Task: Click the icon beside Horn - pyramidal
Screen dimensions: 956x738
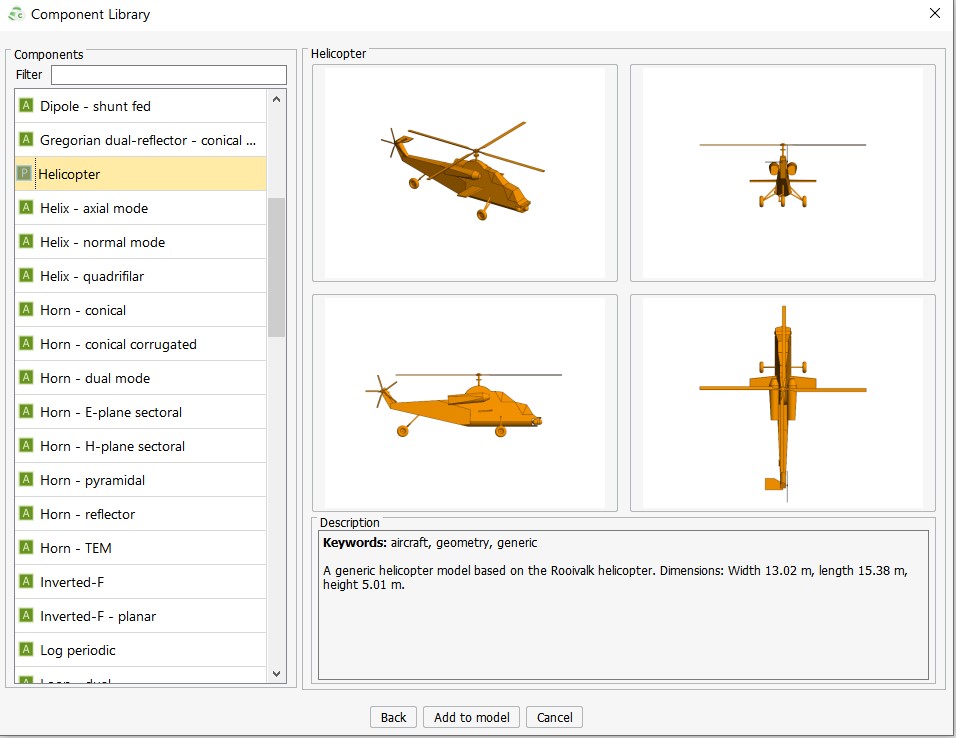Action: click(26, 480)
